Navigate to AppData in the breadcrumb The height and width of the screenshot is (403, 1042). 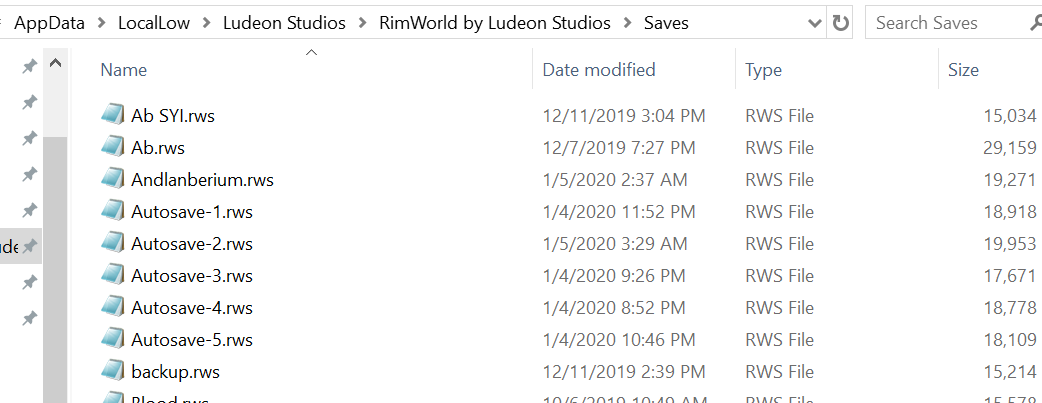click(49, 23)
